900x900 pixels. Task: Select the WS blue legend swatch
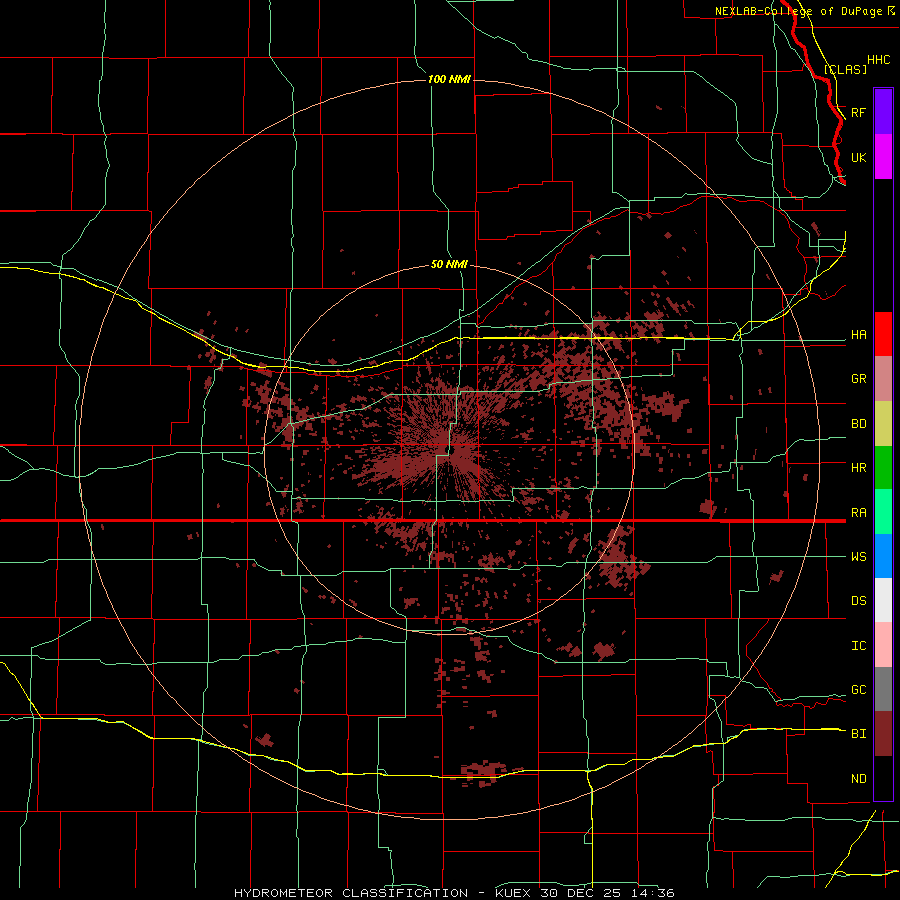point(883,556)
